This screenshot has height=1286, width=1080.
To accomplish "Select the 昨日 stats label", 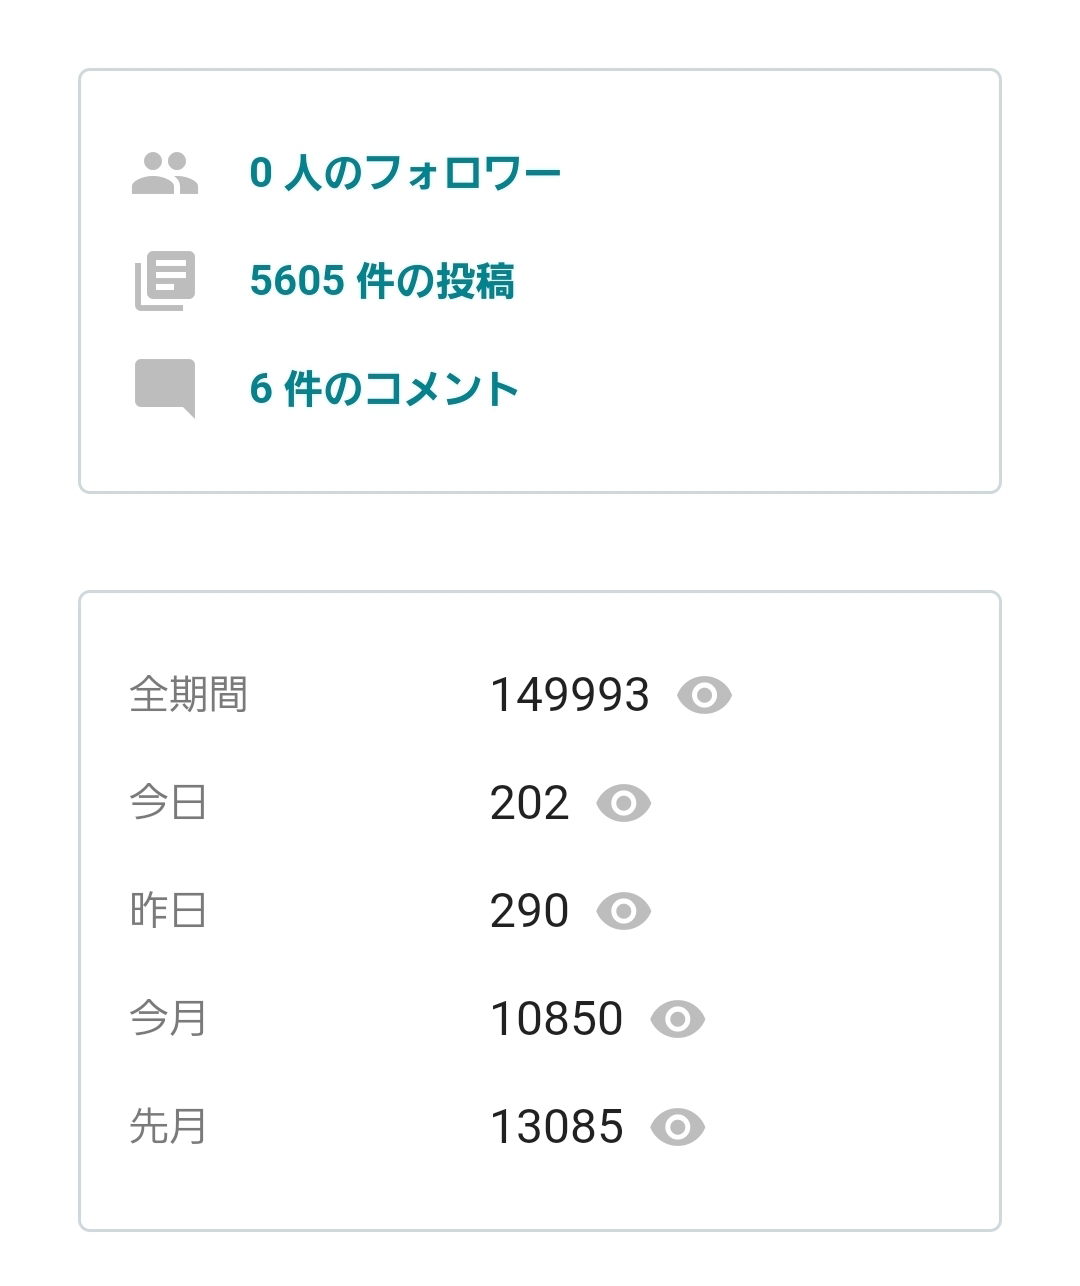I will click(168, 910).
